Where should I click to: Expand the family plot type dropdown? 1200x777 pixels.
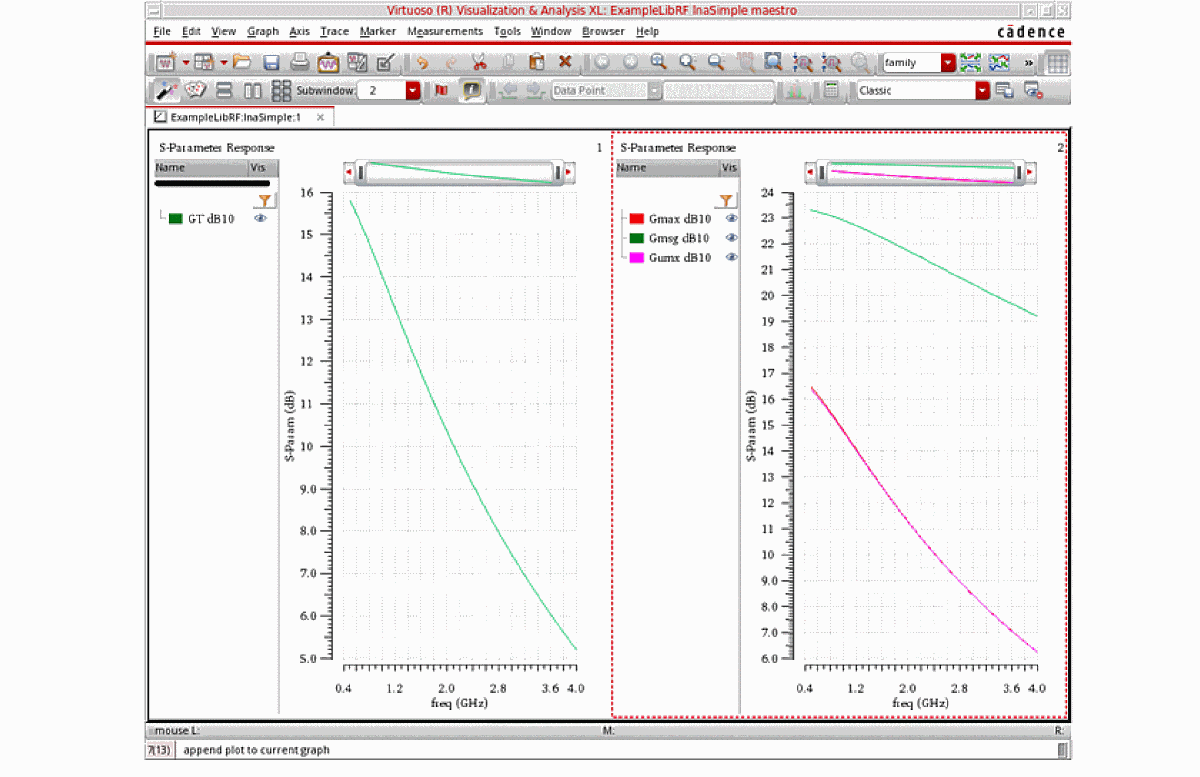(947, 62)
